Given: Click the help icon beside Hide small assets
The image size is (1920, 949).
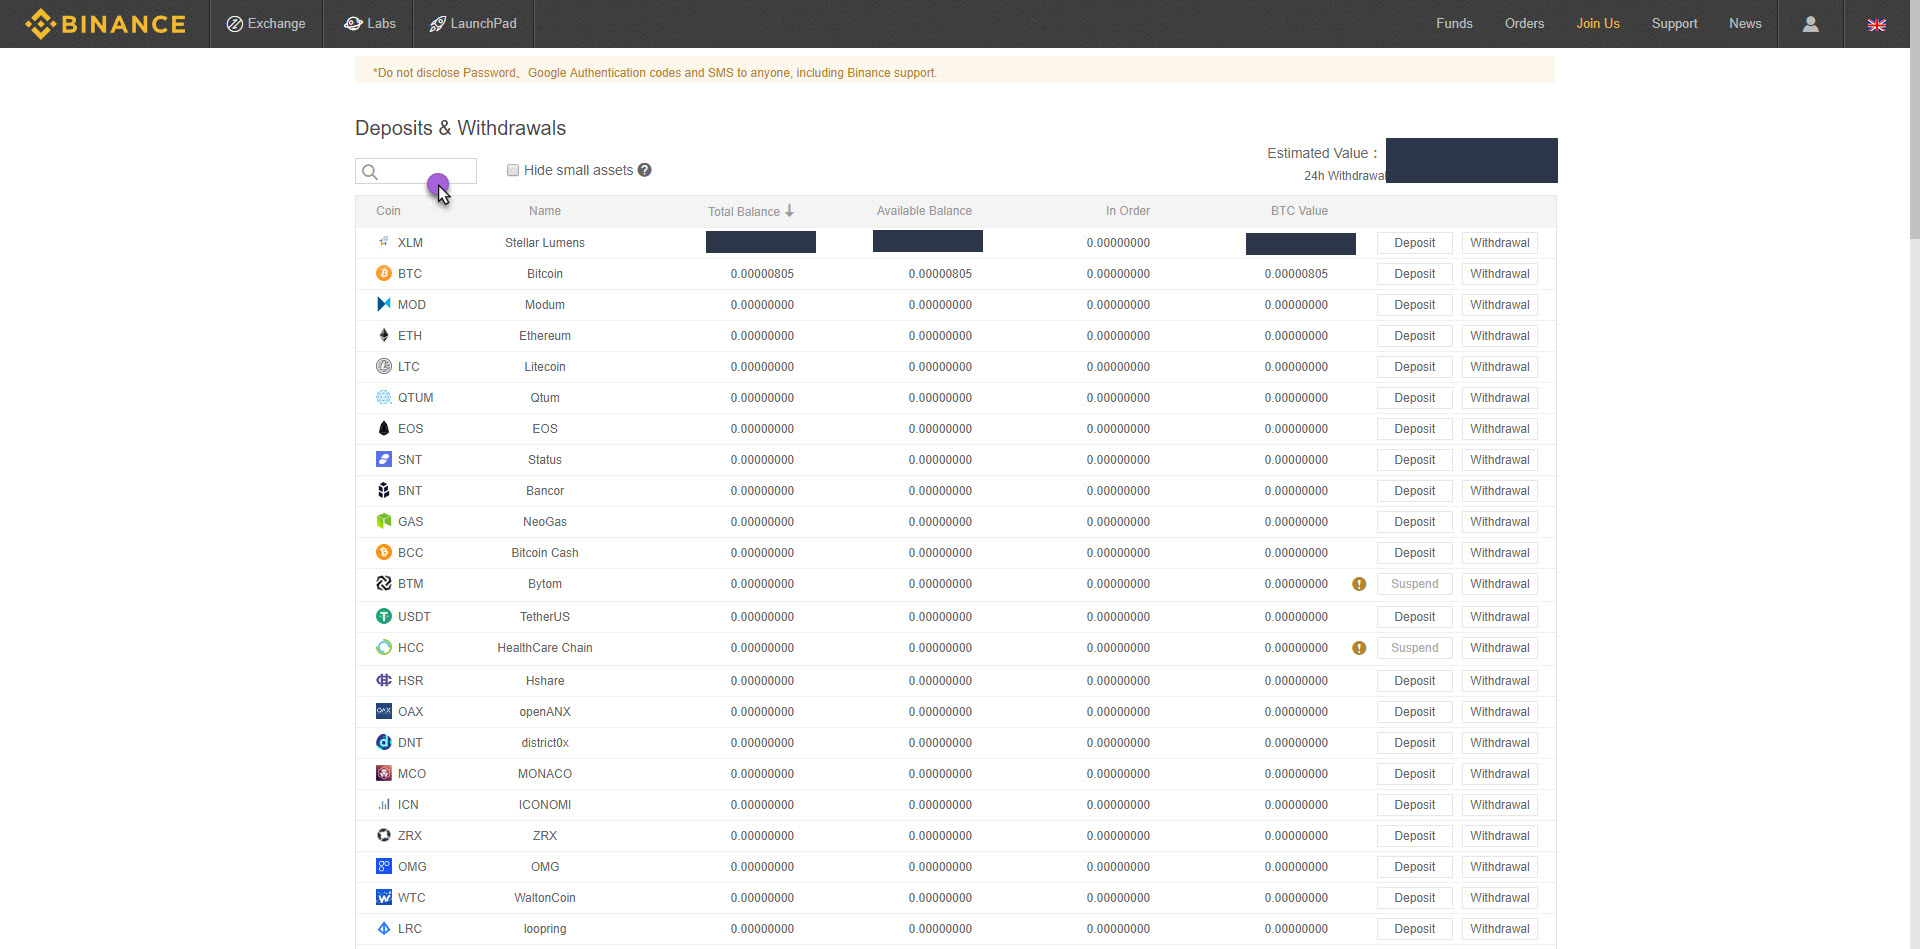Looking at the screenshot, I should tap(645, 170).
